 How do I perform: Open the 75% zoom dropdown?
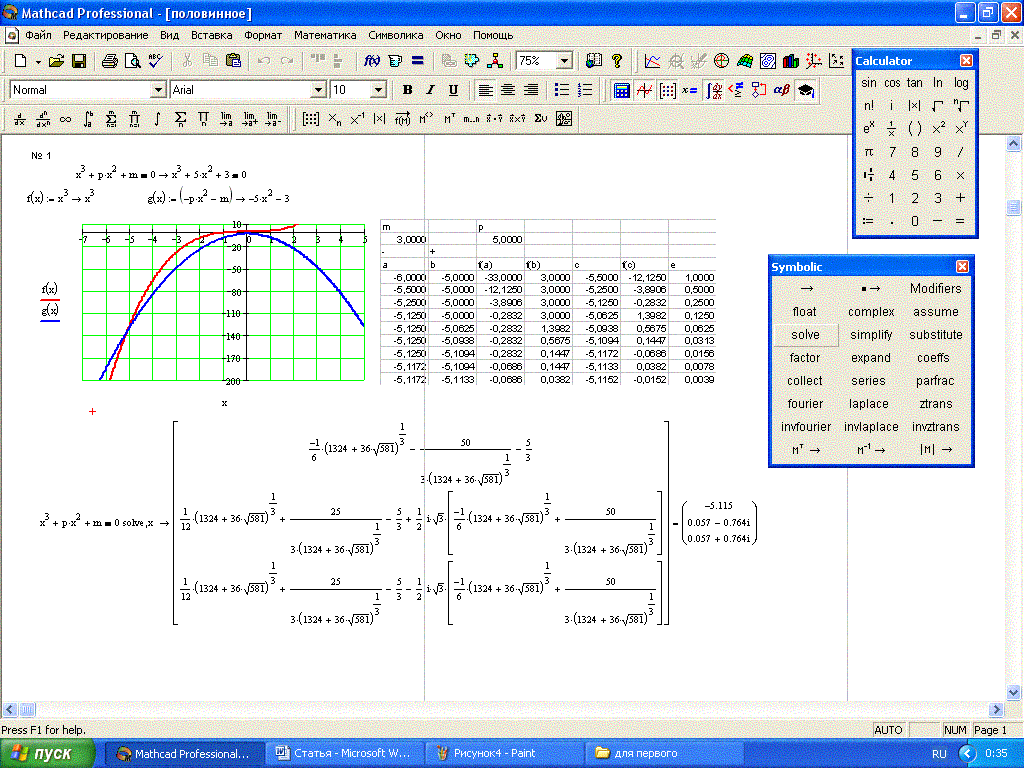click(564, 61)
